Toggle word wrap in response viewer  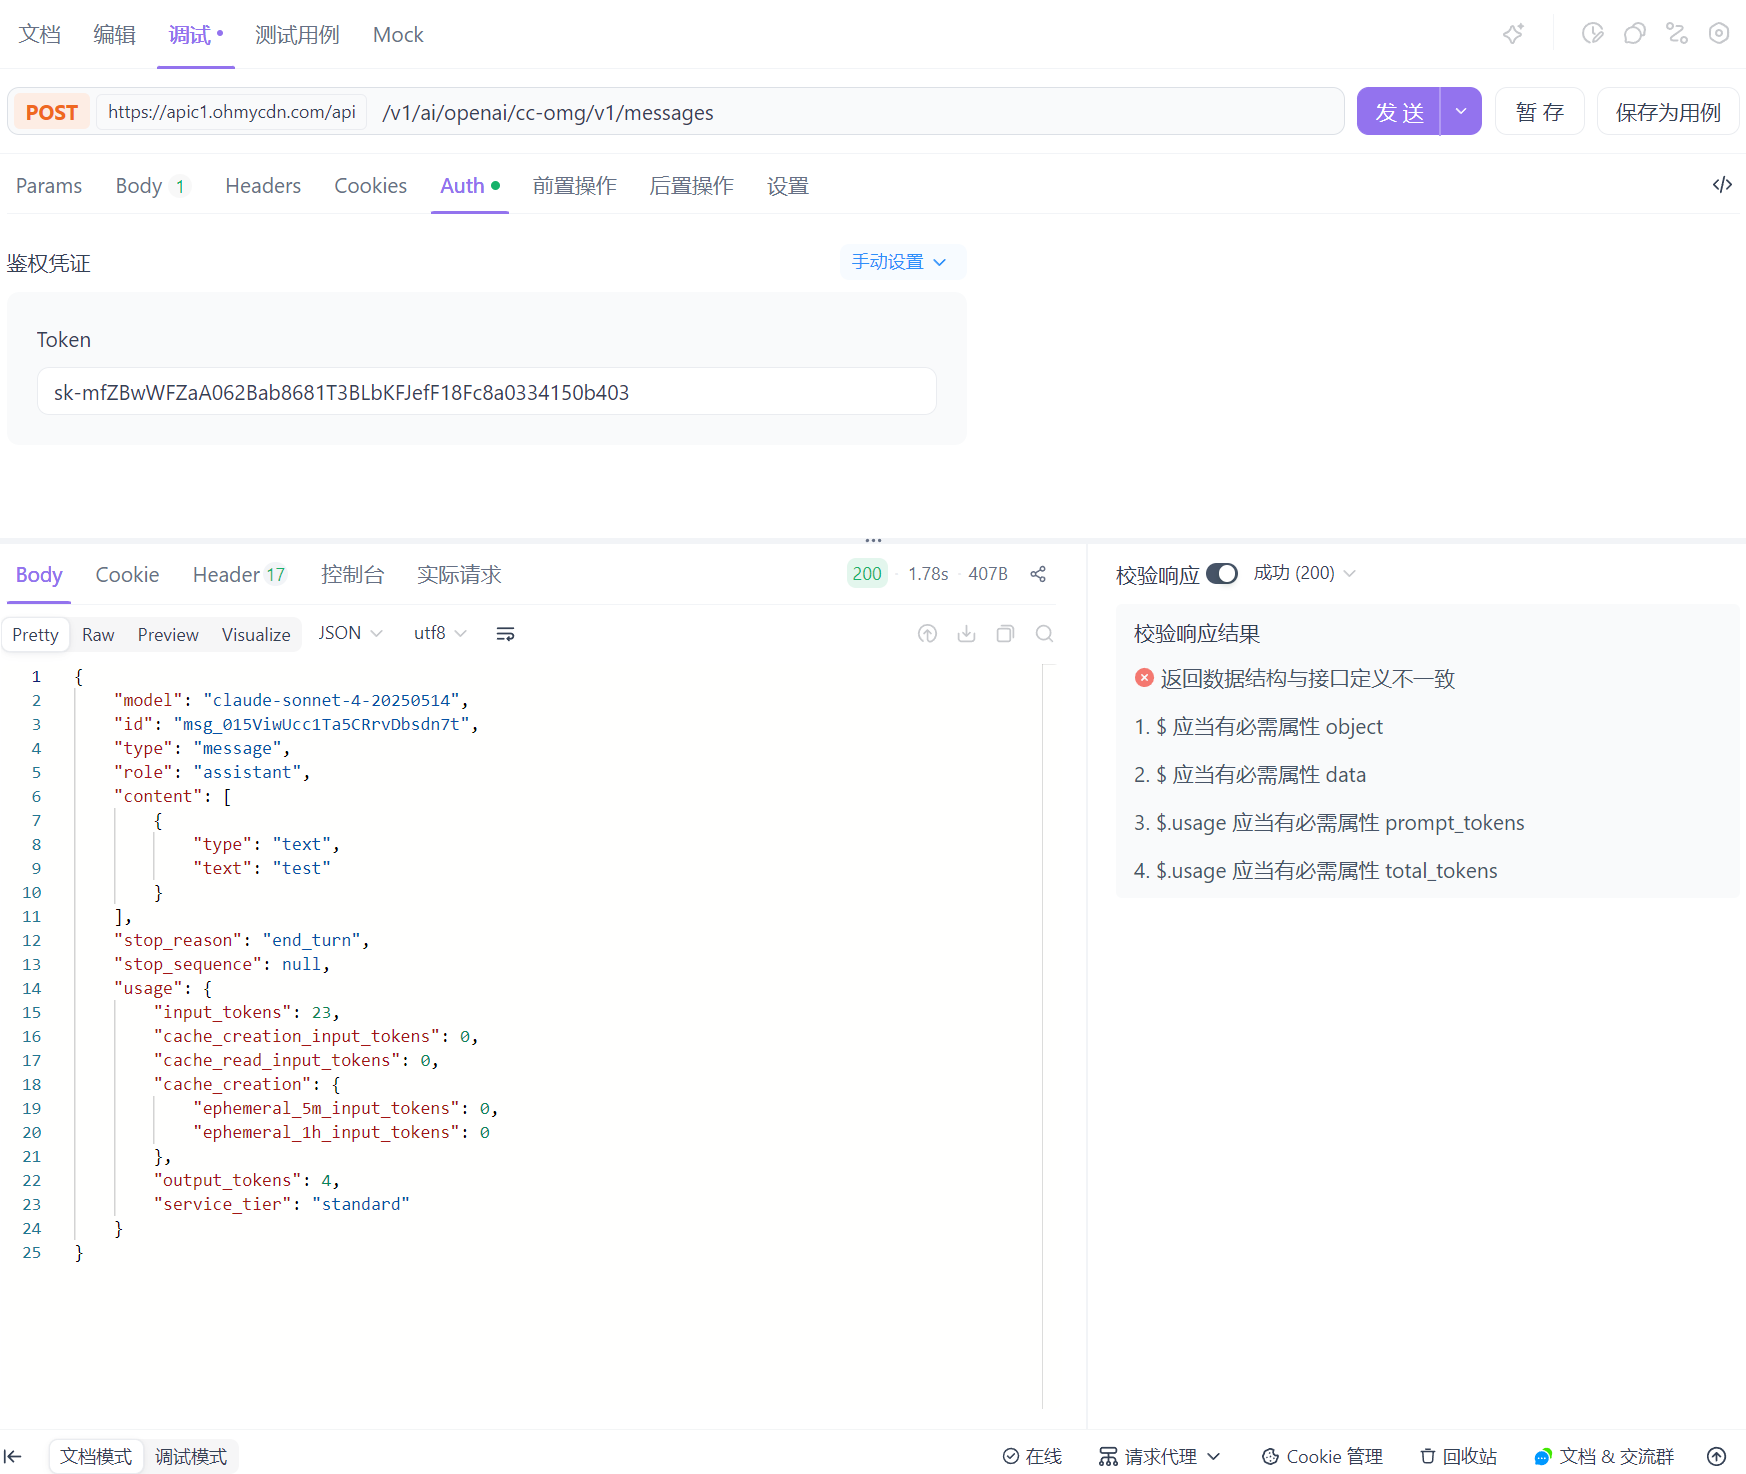point(505,634)
